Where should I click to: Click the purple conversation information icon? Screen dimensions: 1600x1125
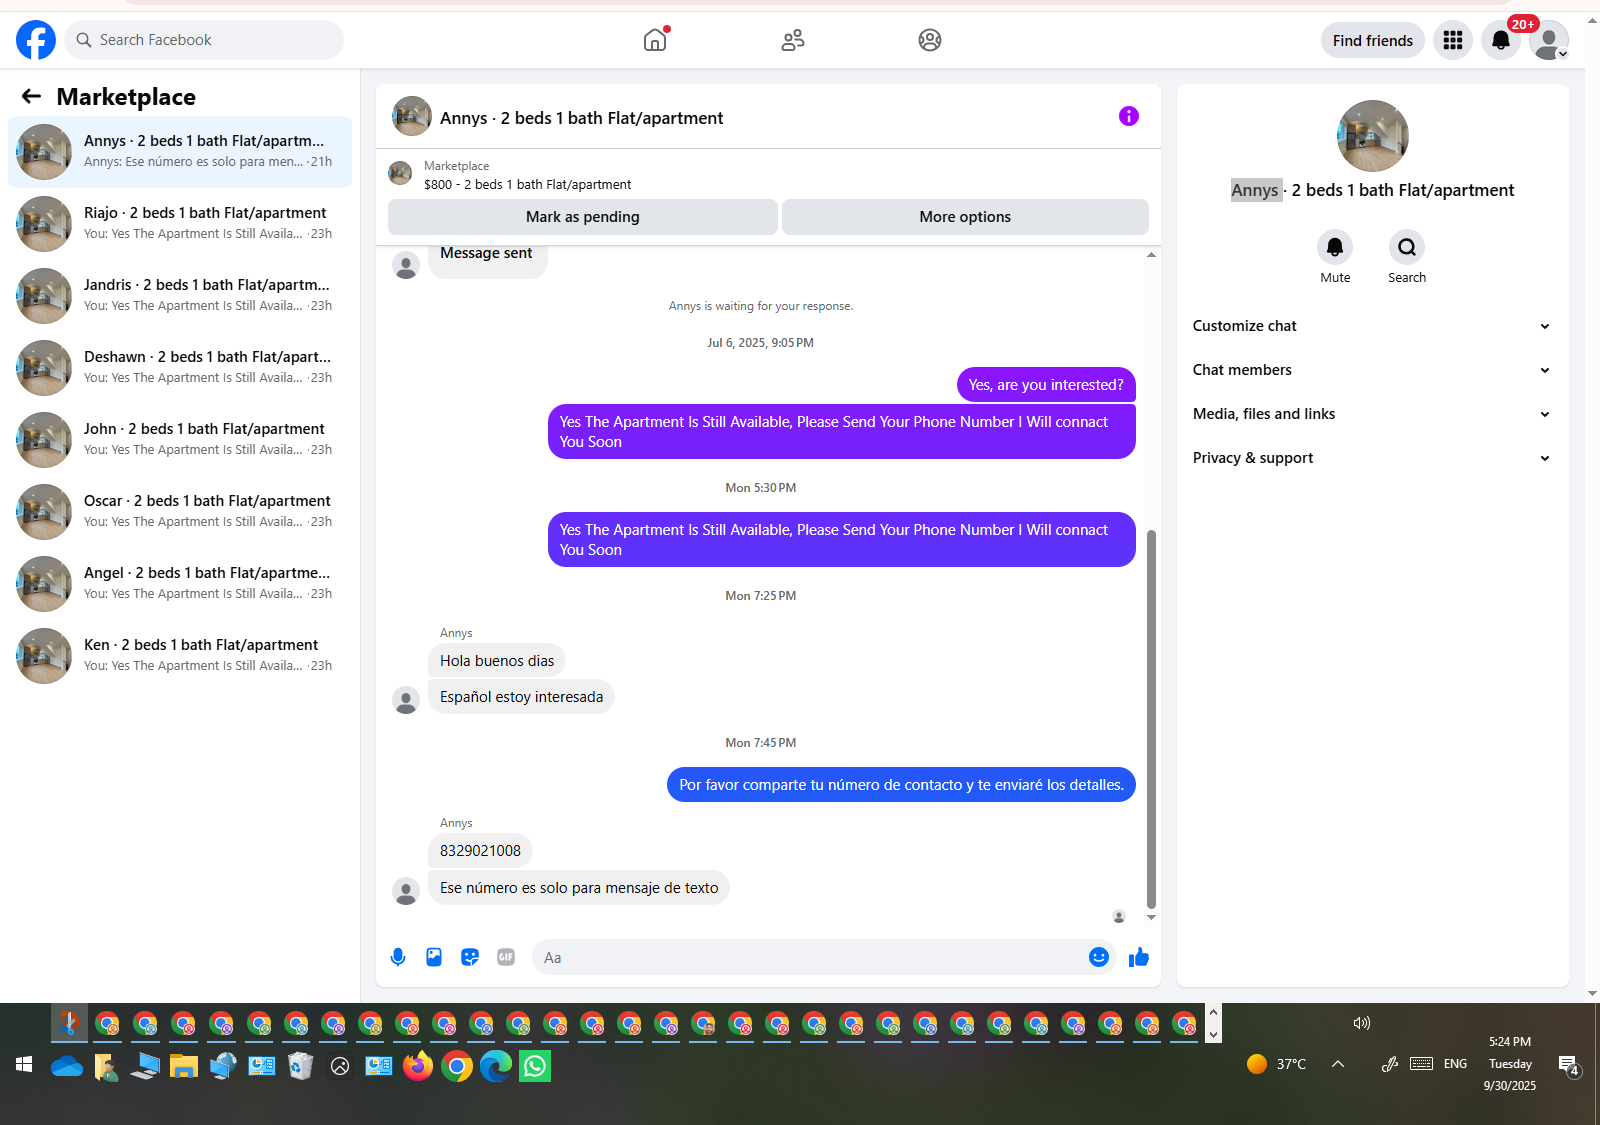pyautogui.click(x=1129, y=116)
